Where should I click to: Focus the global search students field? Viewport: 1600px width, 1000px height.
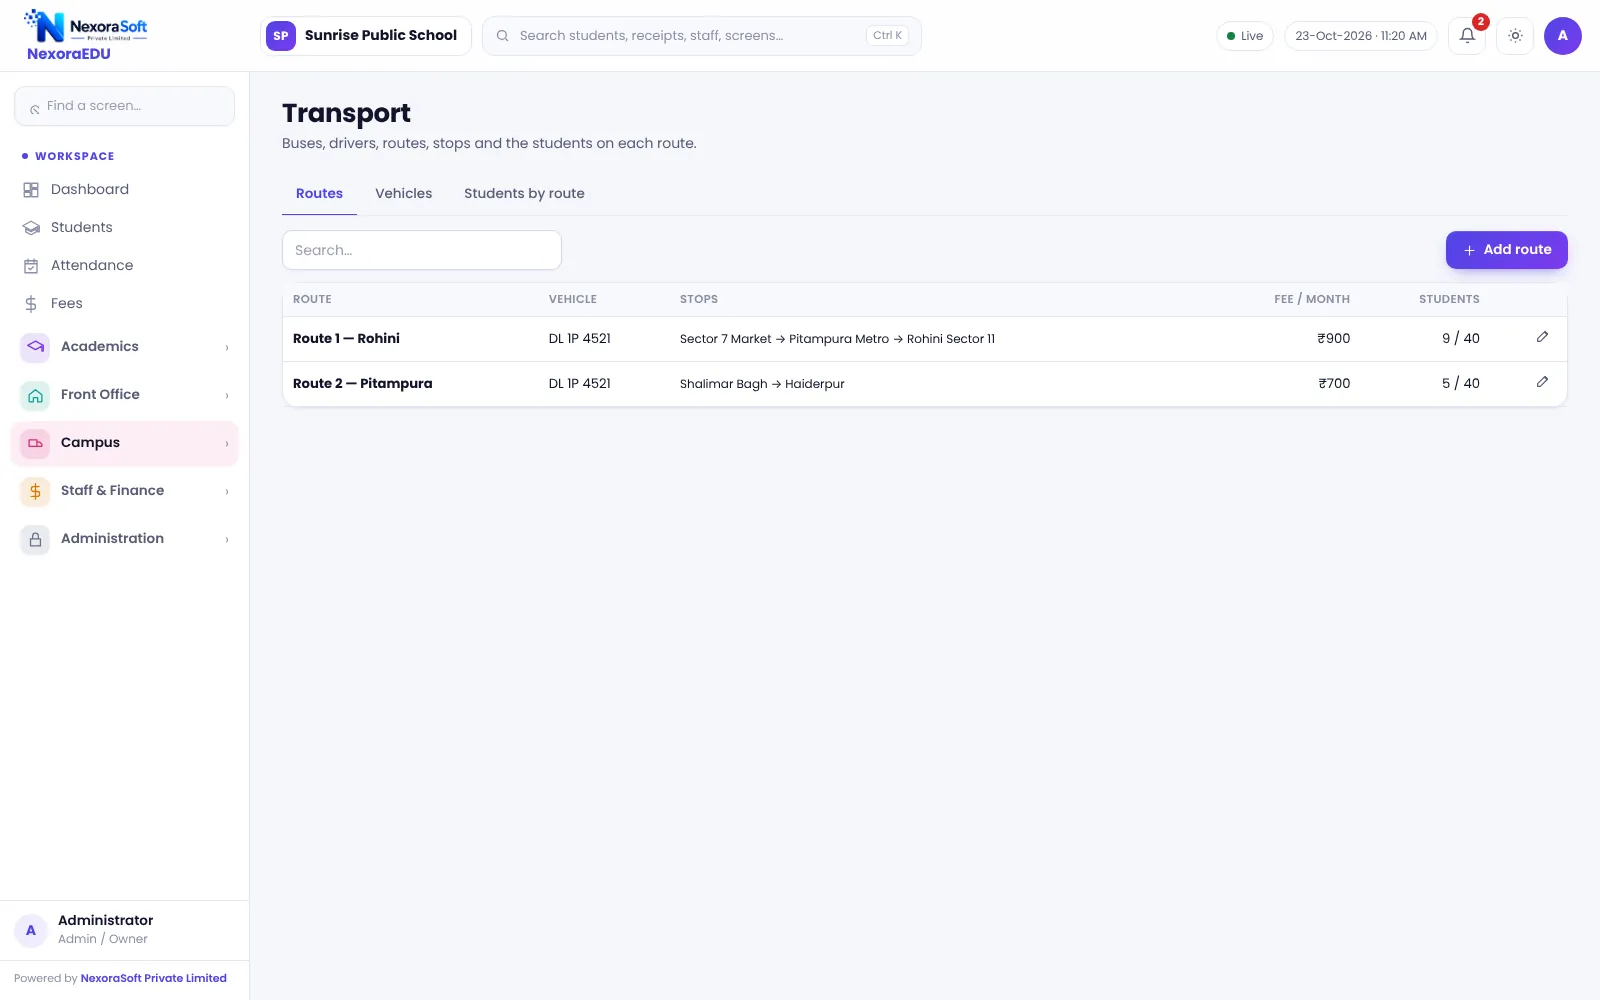pos(701,36)
